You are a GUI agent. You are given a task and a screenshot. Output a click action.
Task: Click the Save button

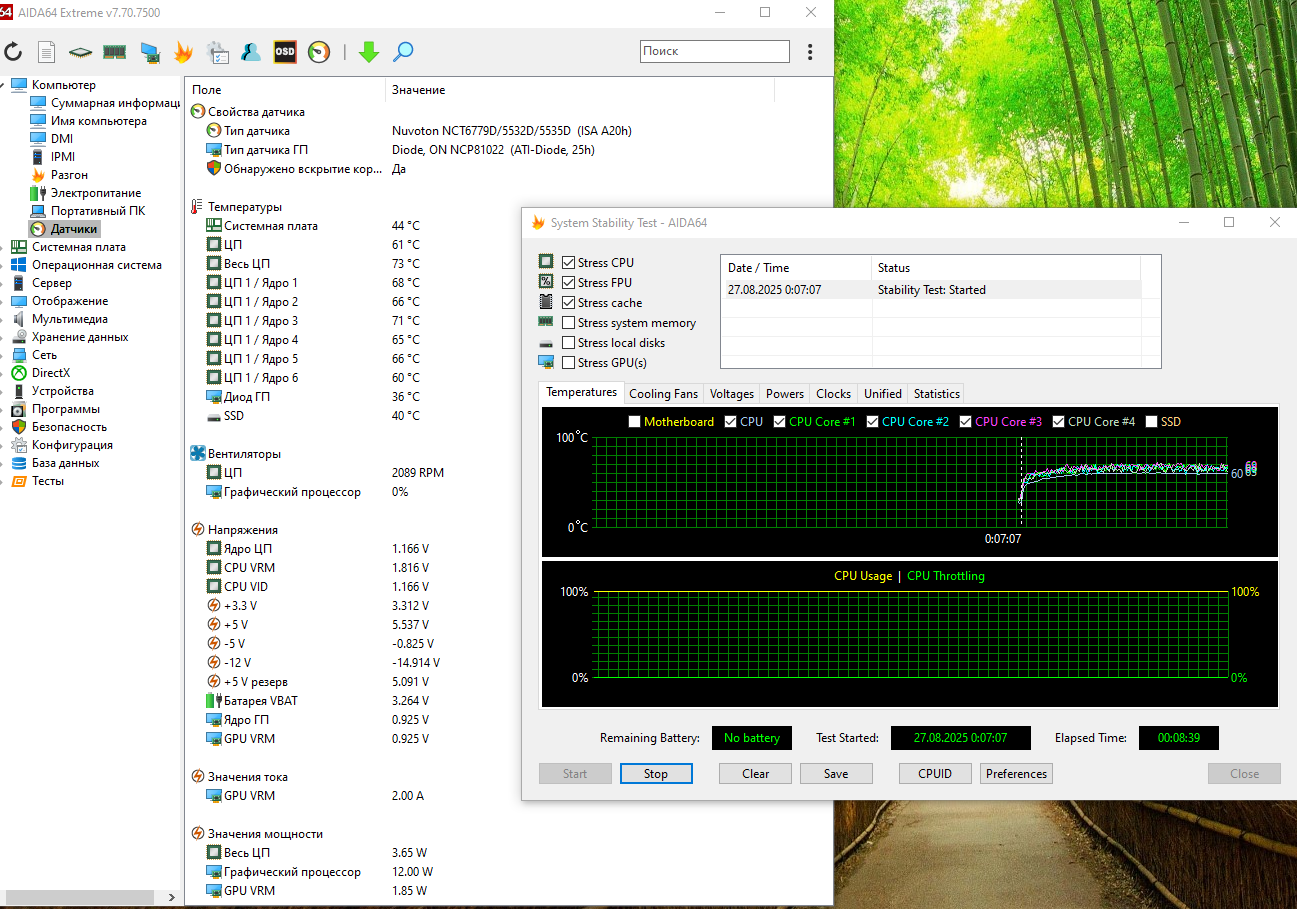(x=836, y=774)
